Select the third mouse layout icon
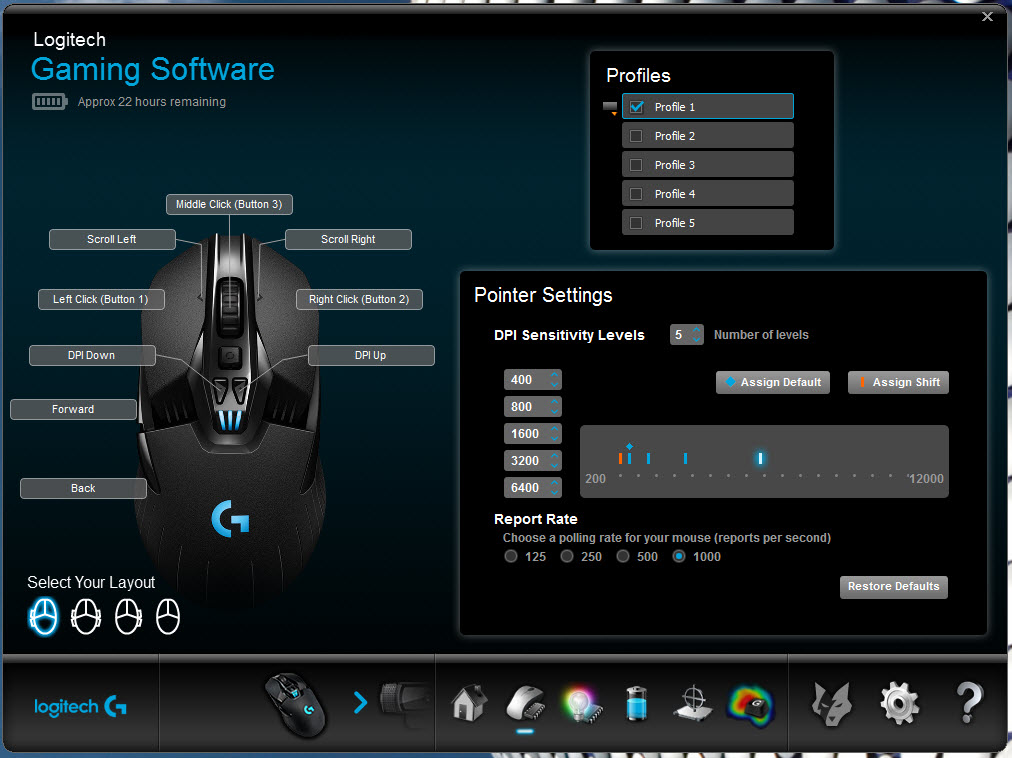Viewport: 1012px width, 758px height. click(128, 617)
